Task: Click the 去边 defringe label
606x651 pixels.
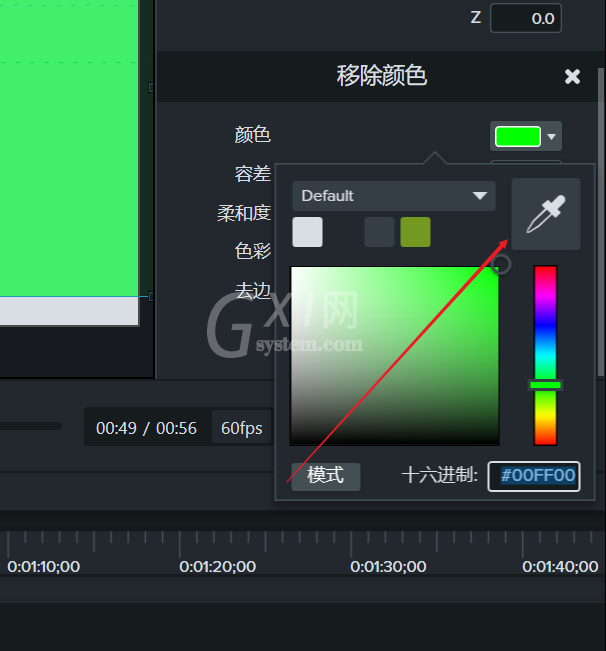Action: [253, 290]
